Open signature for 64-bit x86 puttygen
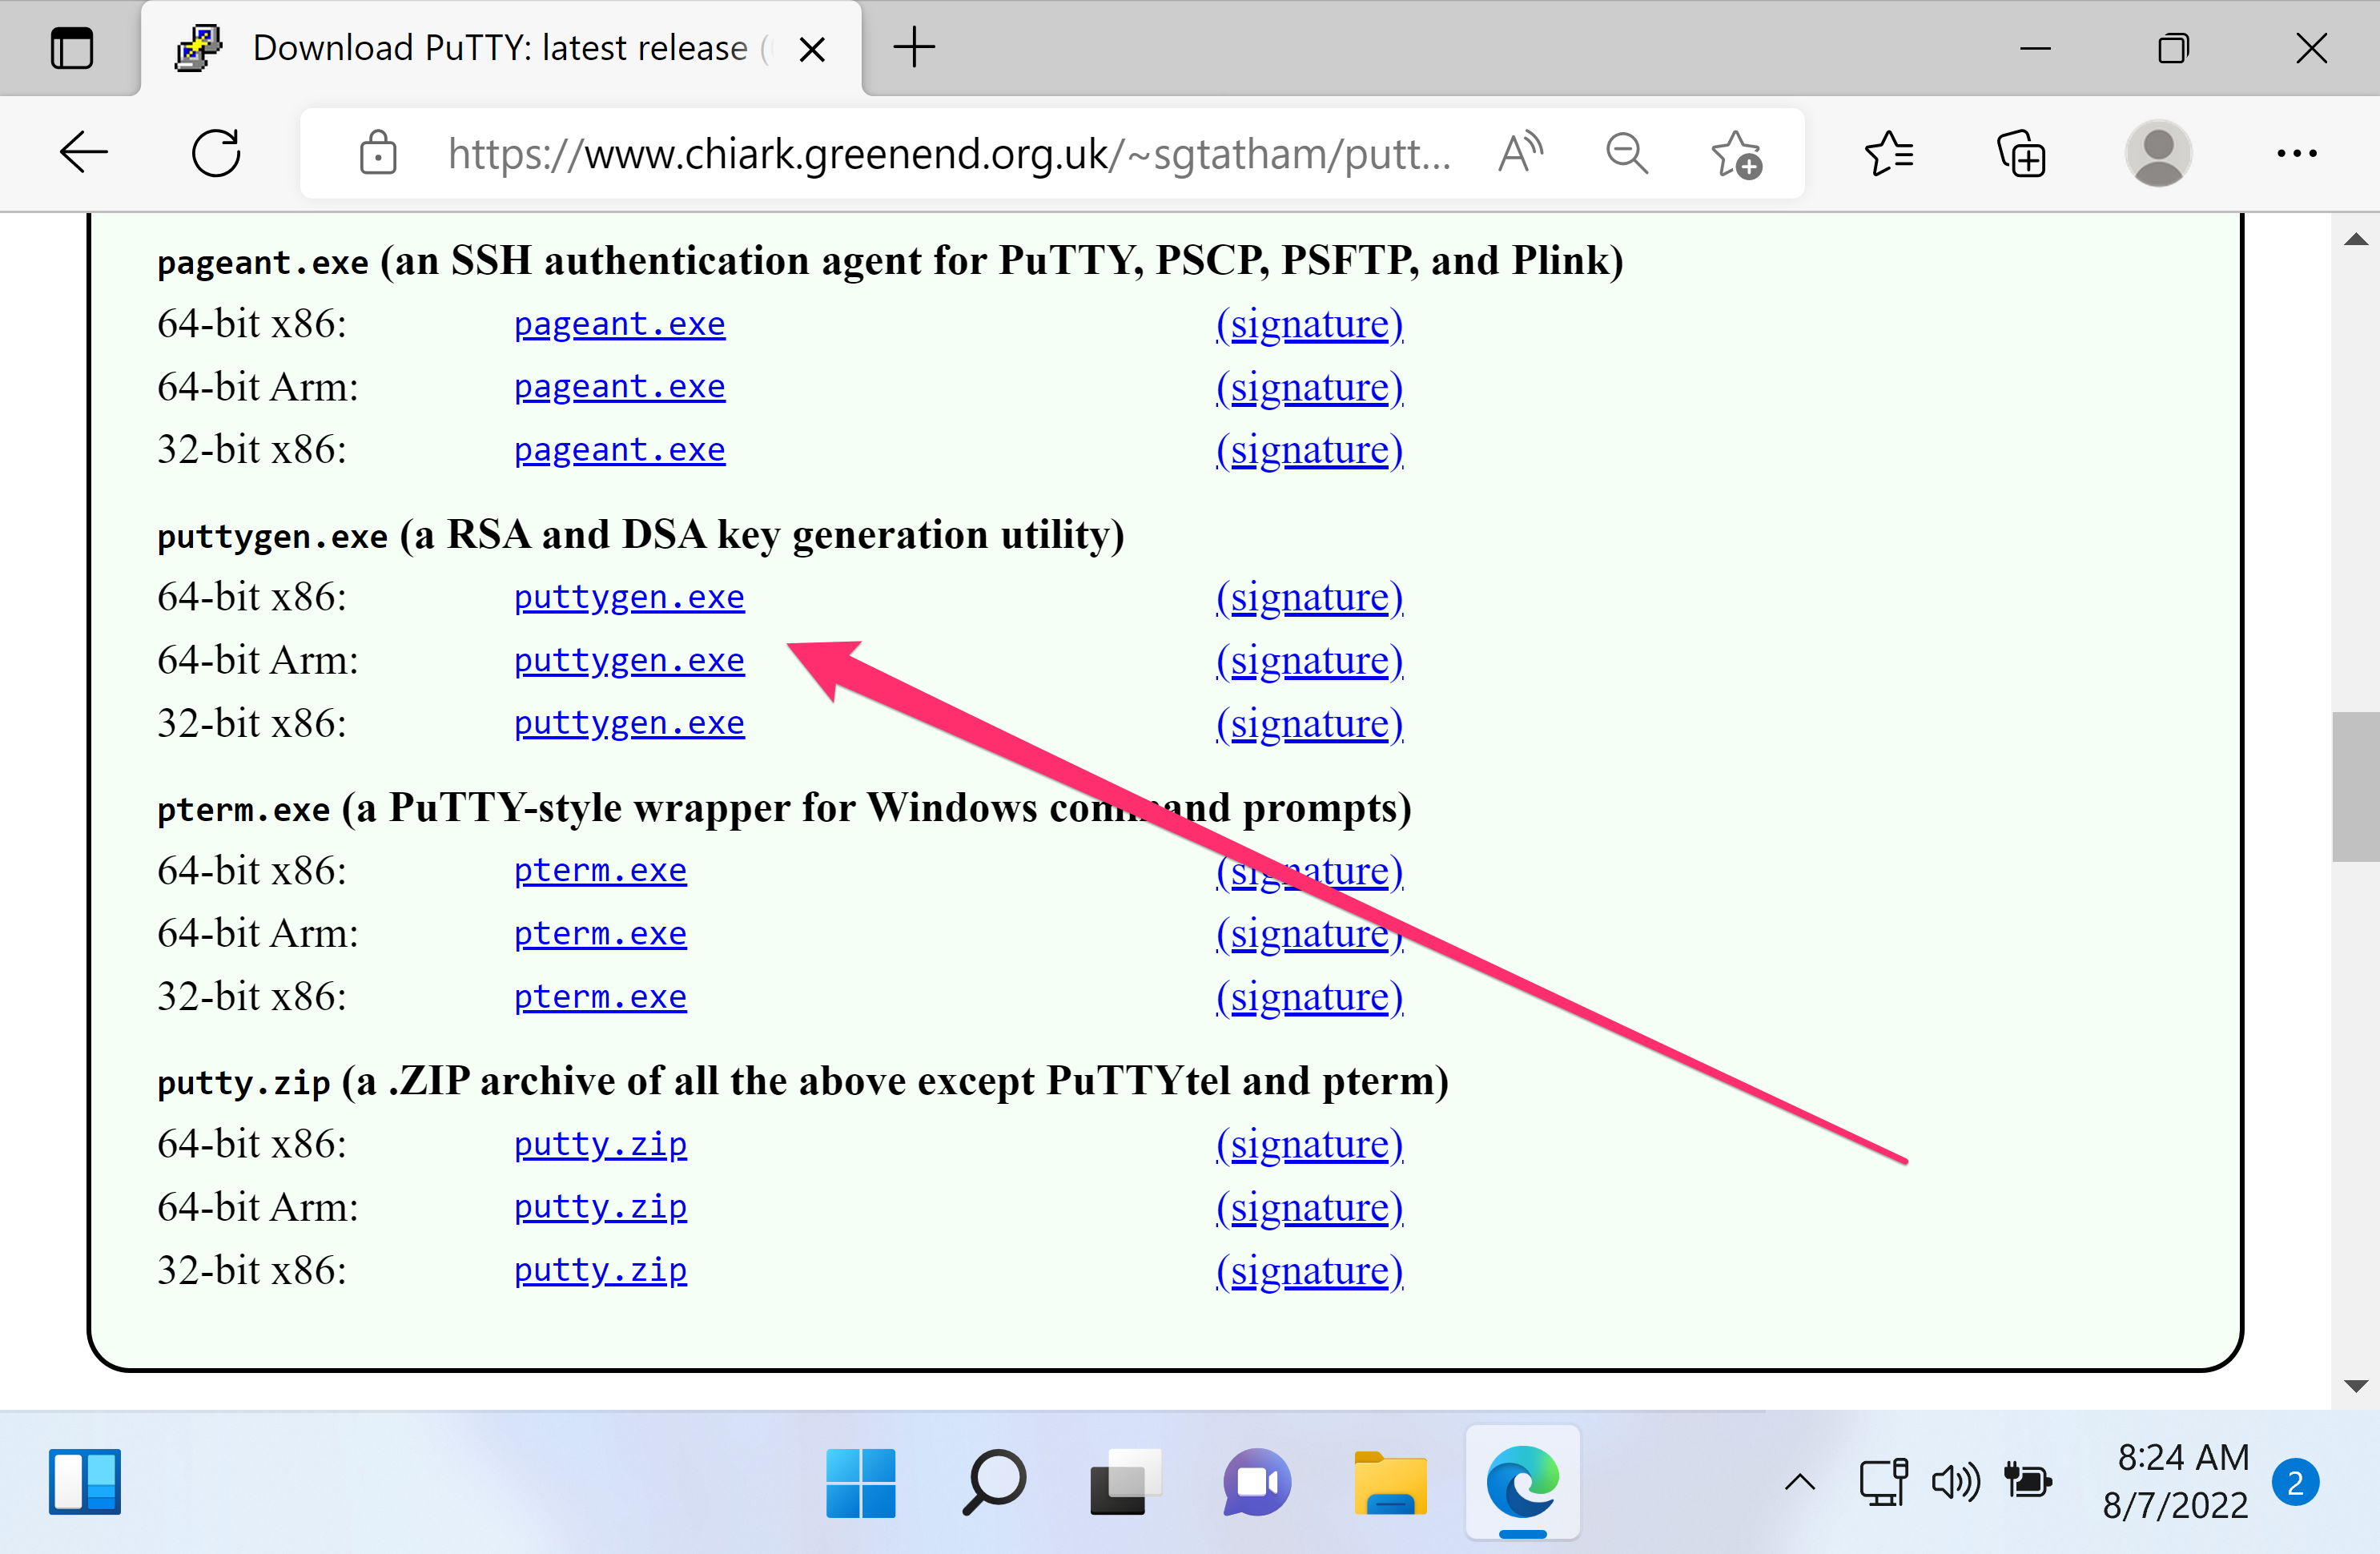The height and width of the screenshot is (1554, 2380). [x=1309, y=598]
